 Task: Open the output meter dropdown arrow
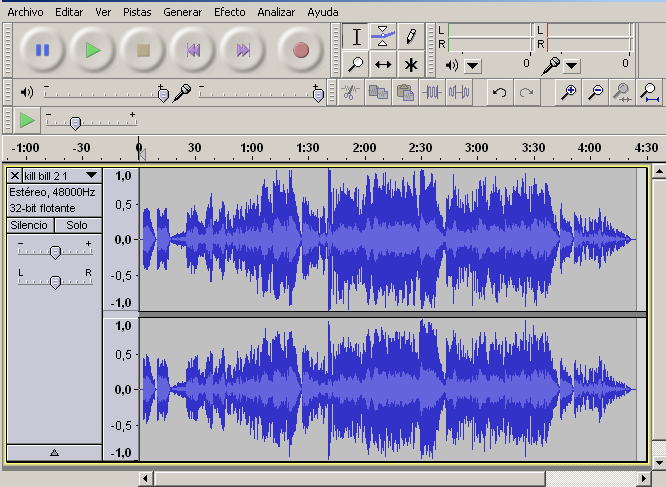pos(472,66)
